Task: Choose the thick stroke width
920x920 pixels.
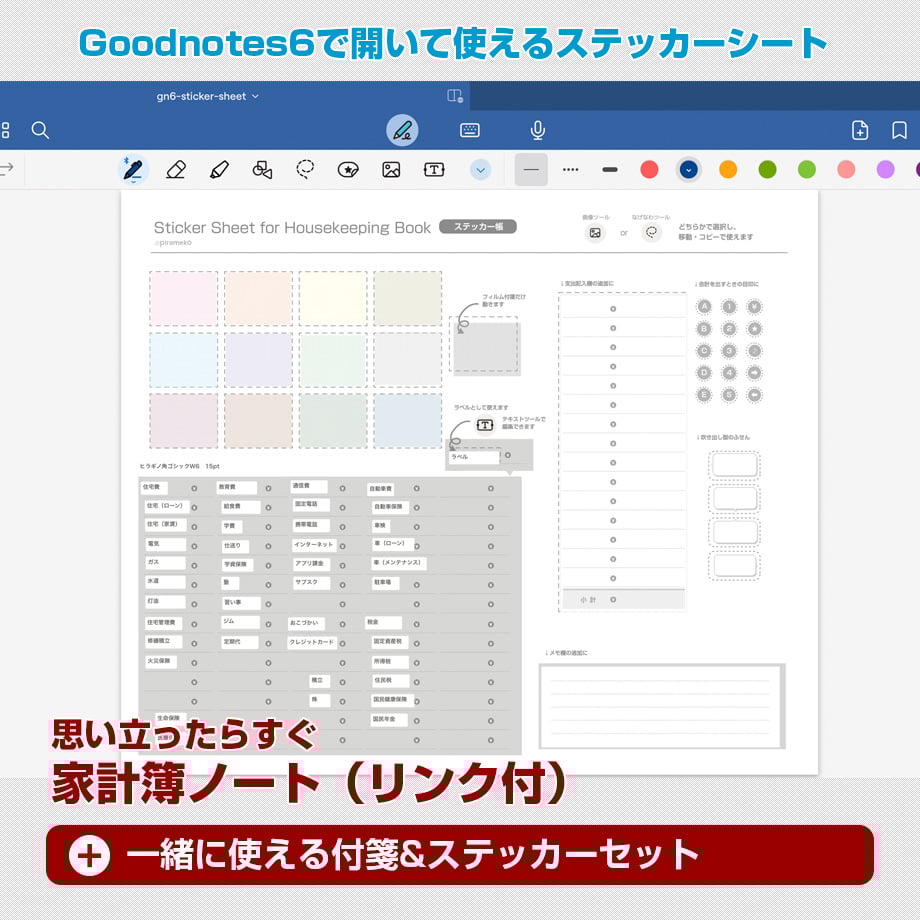Action: pos(610,170)
